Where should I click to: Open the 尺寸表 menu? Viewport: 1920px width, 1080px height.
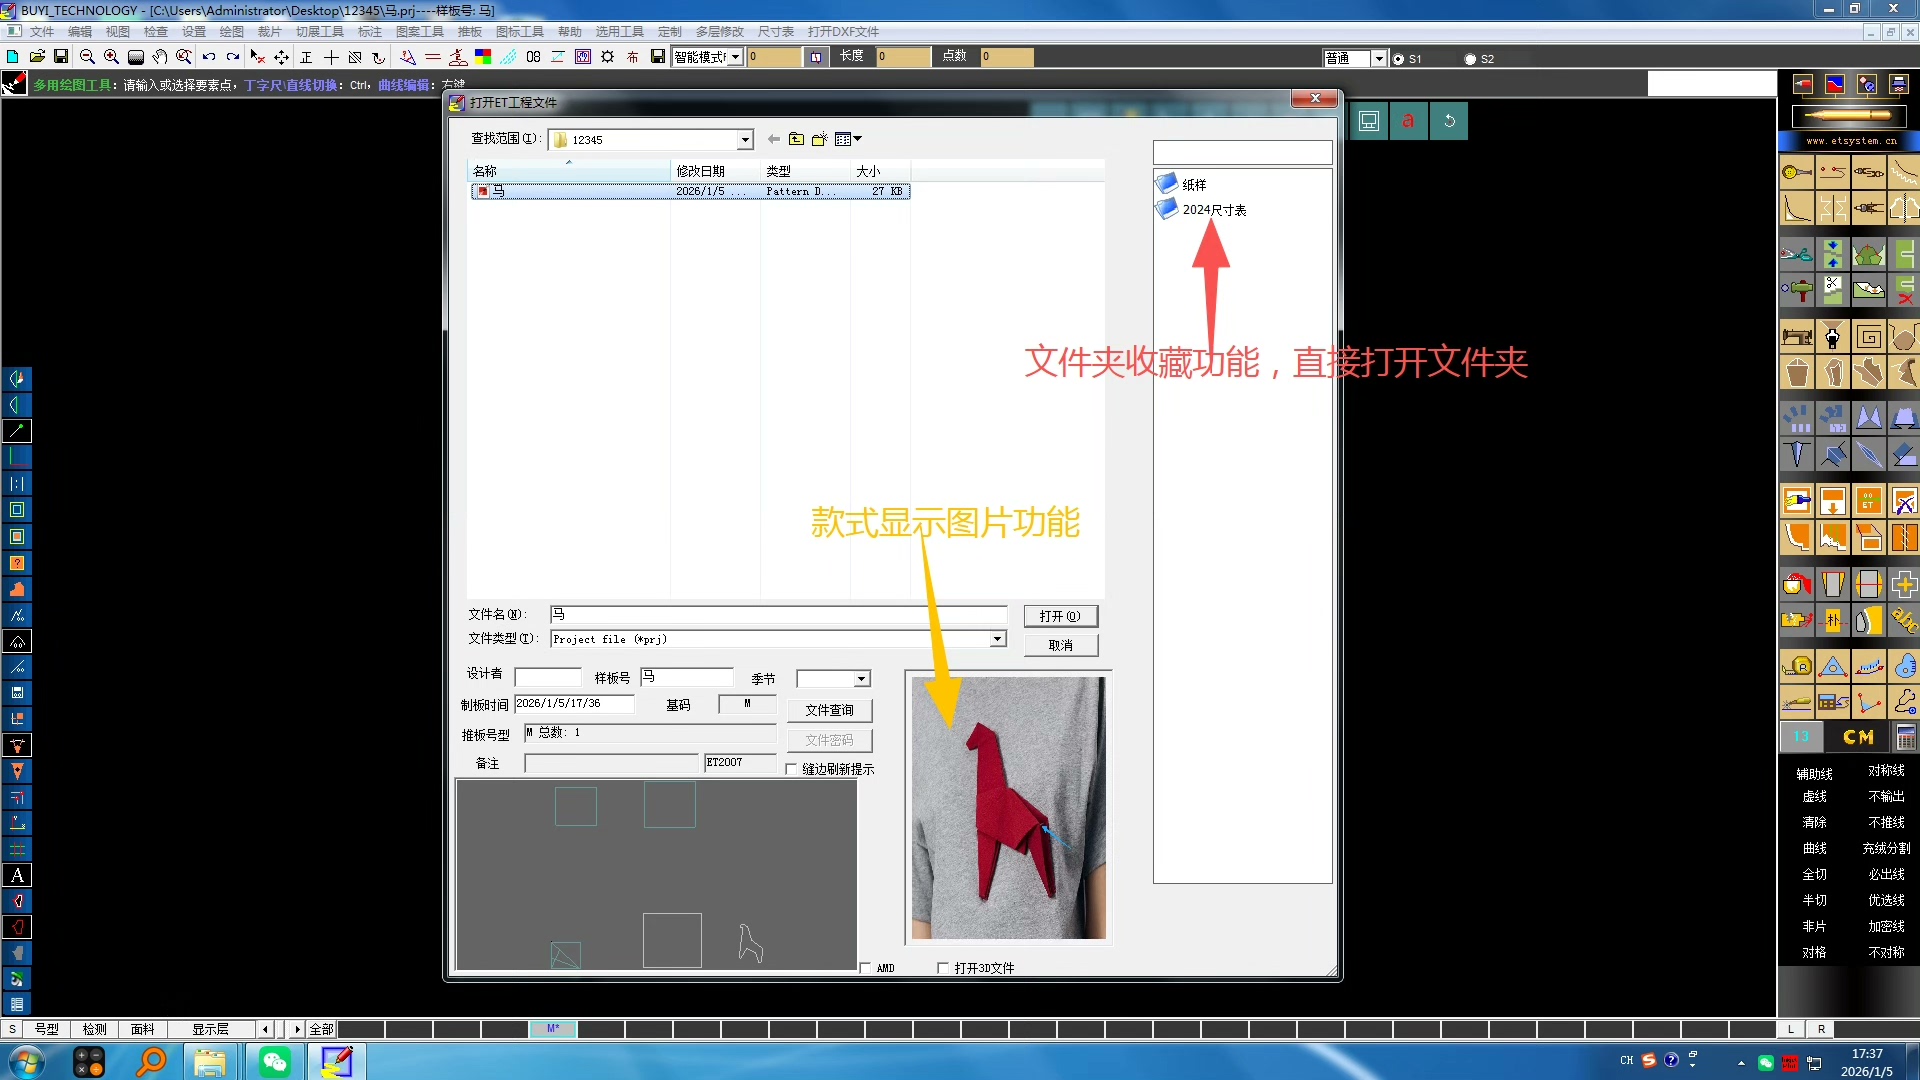(x=775, y=32)
